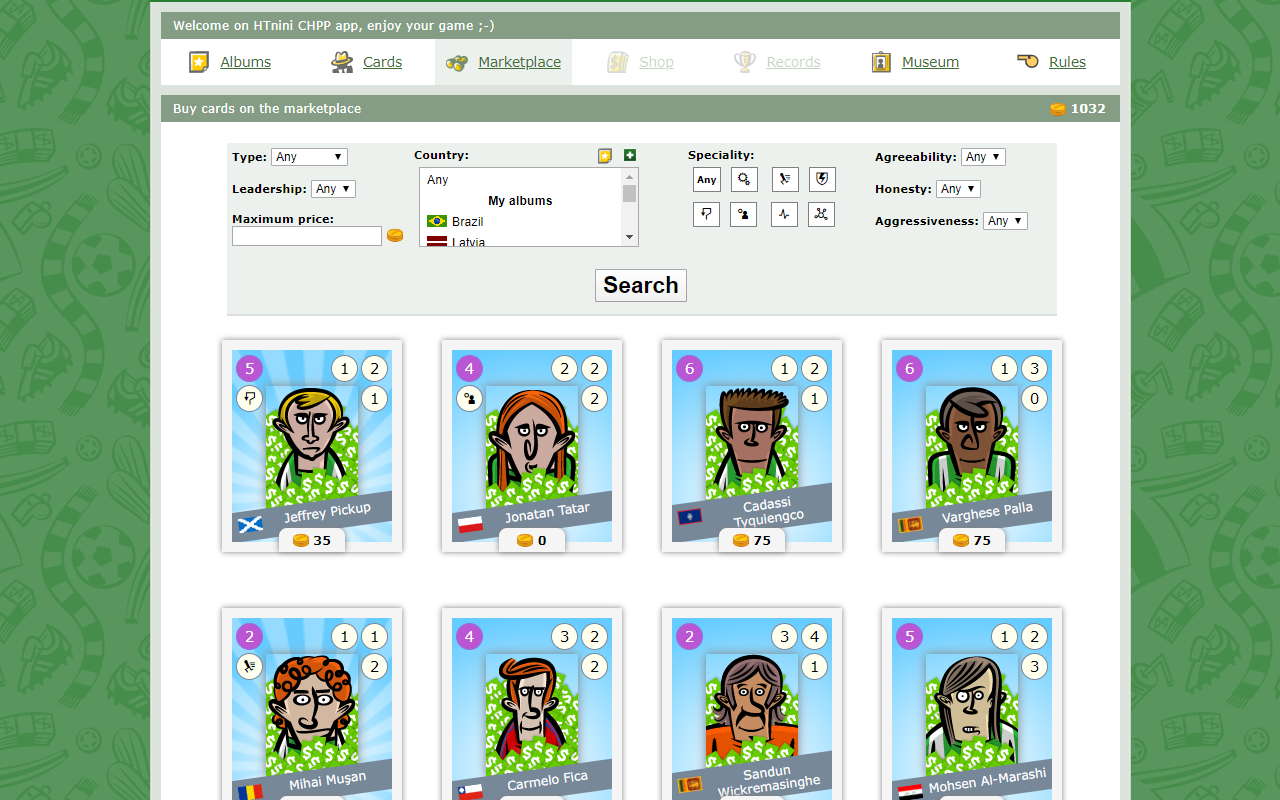
Task: Open the Agreeability dropdown
Action: point(983,157)
